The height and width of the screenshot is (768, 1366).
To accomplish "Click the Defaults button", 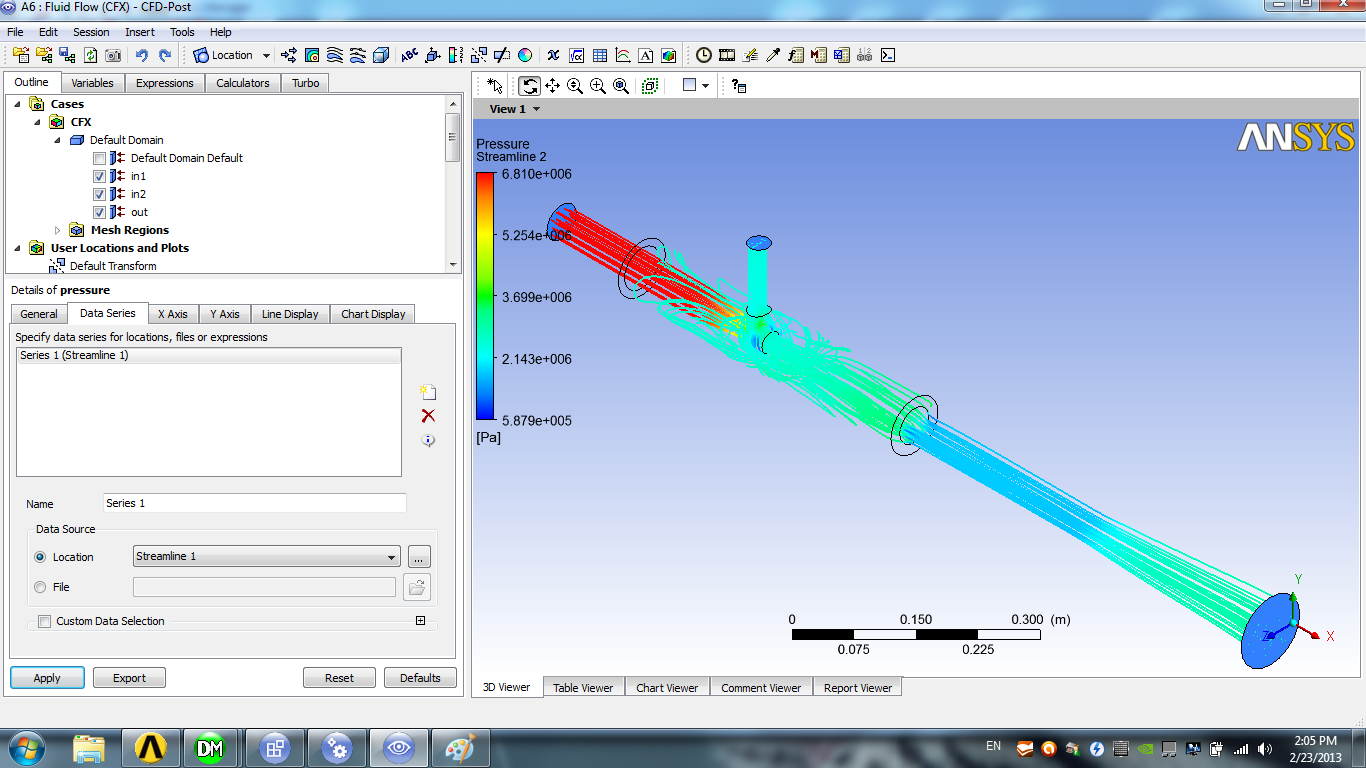I will point(420,678).
